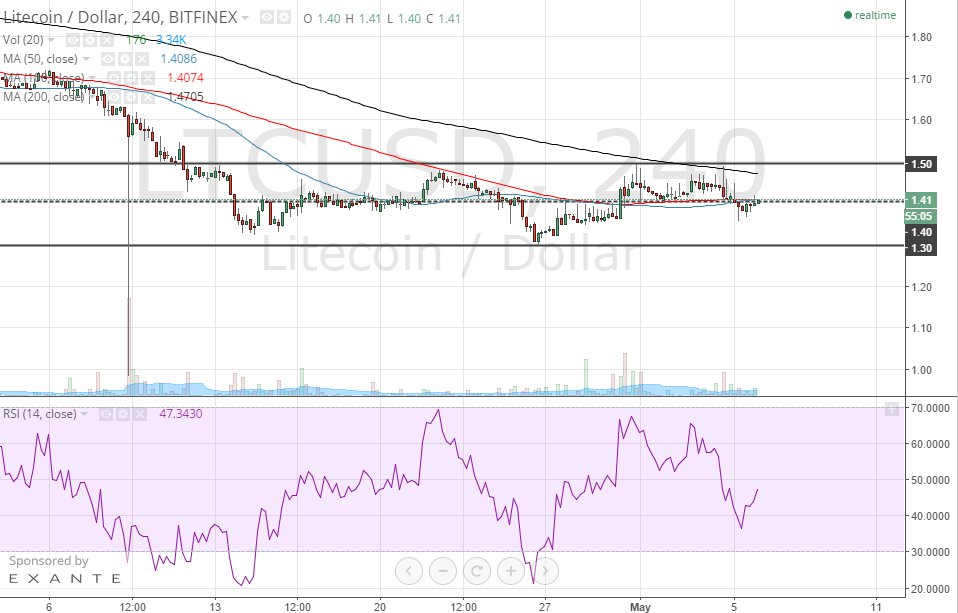Hide the Vol (20) indicator

tap(73, 40)
